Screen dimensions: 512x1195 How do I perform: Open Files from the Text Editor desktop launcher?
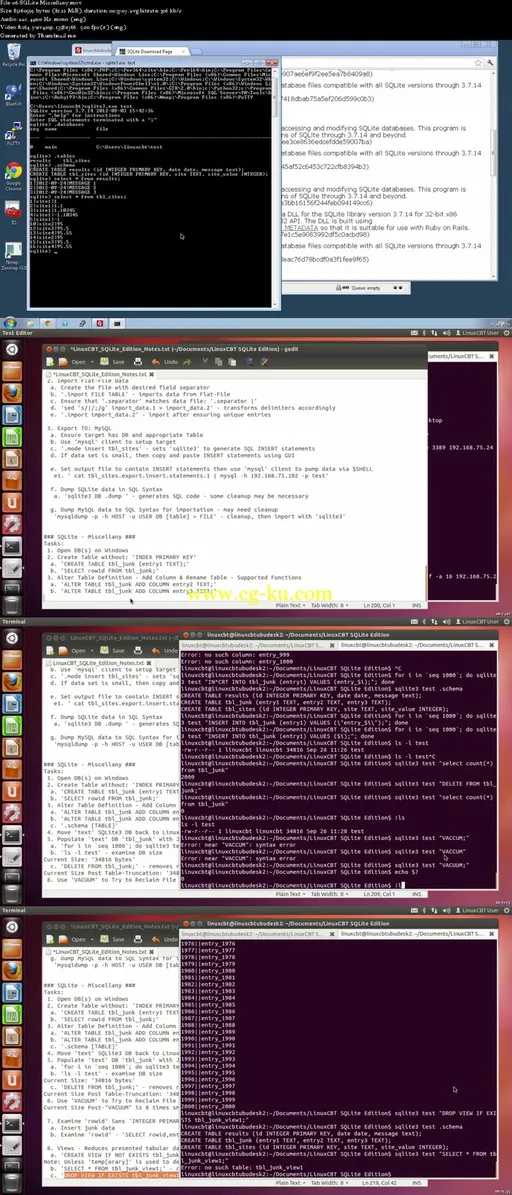click(x=11, y=372)
